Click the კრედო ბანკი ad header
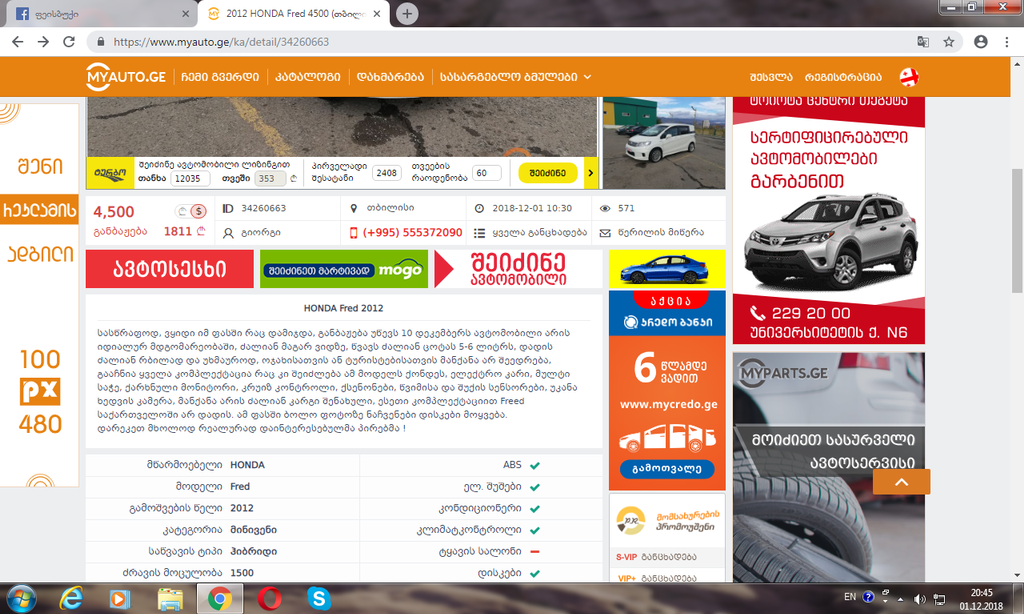The height and width of the screenshot is (614, 1024). click(667, 322)
